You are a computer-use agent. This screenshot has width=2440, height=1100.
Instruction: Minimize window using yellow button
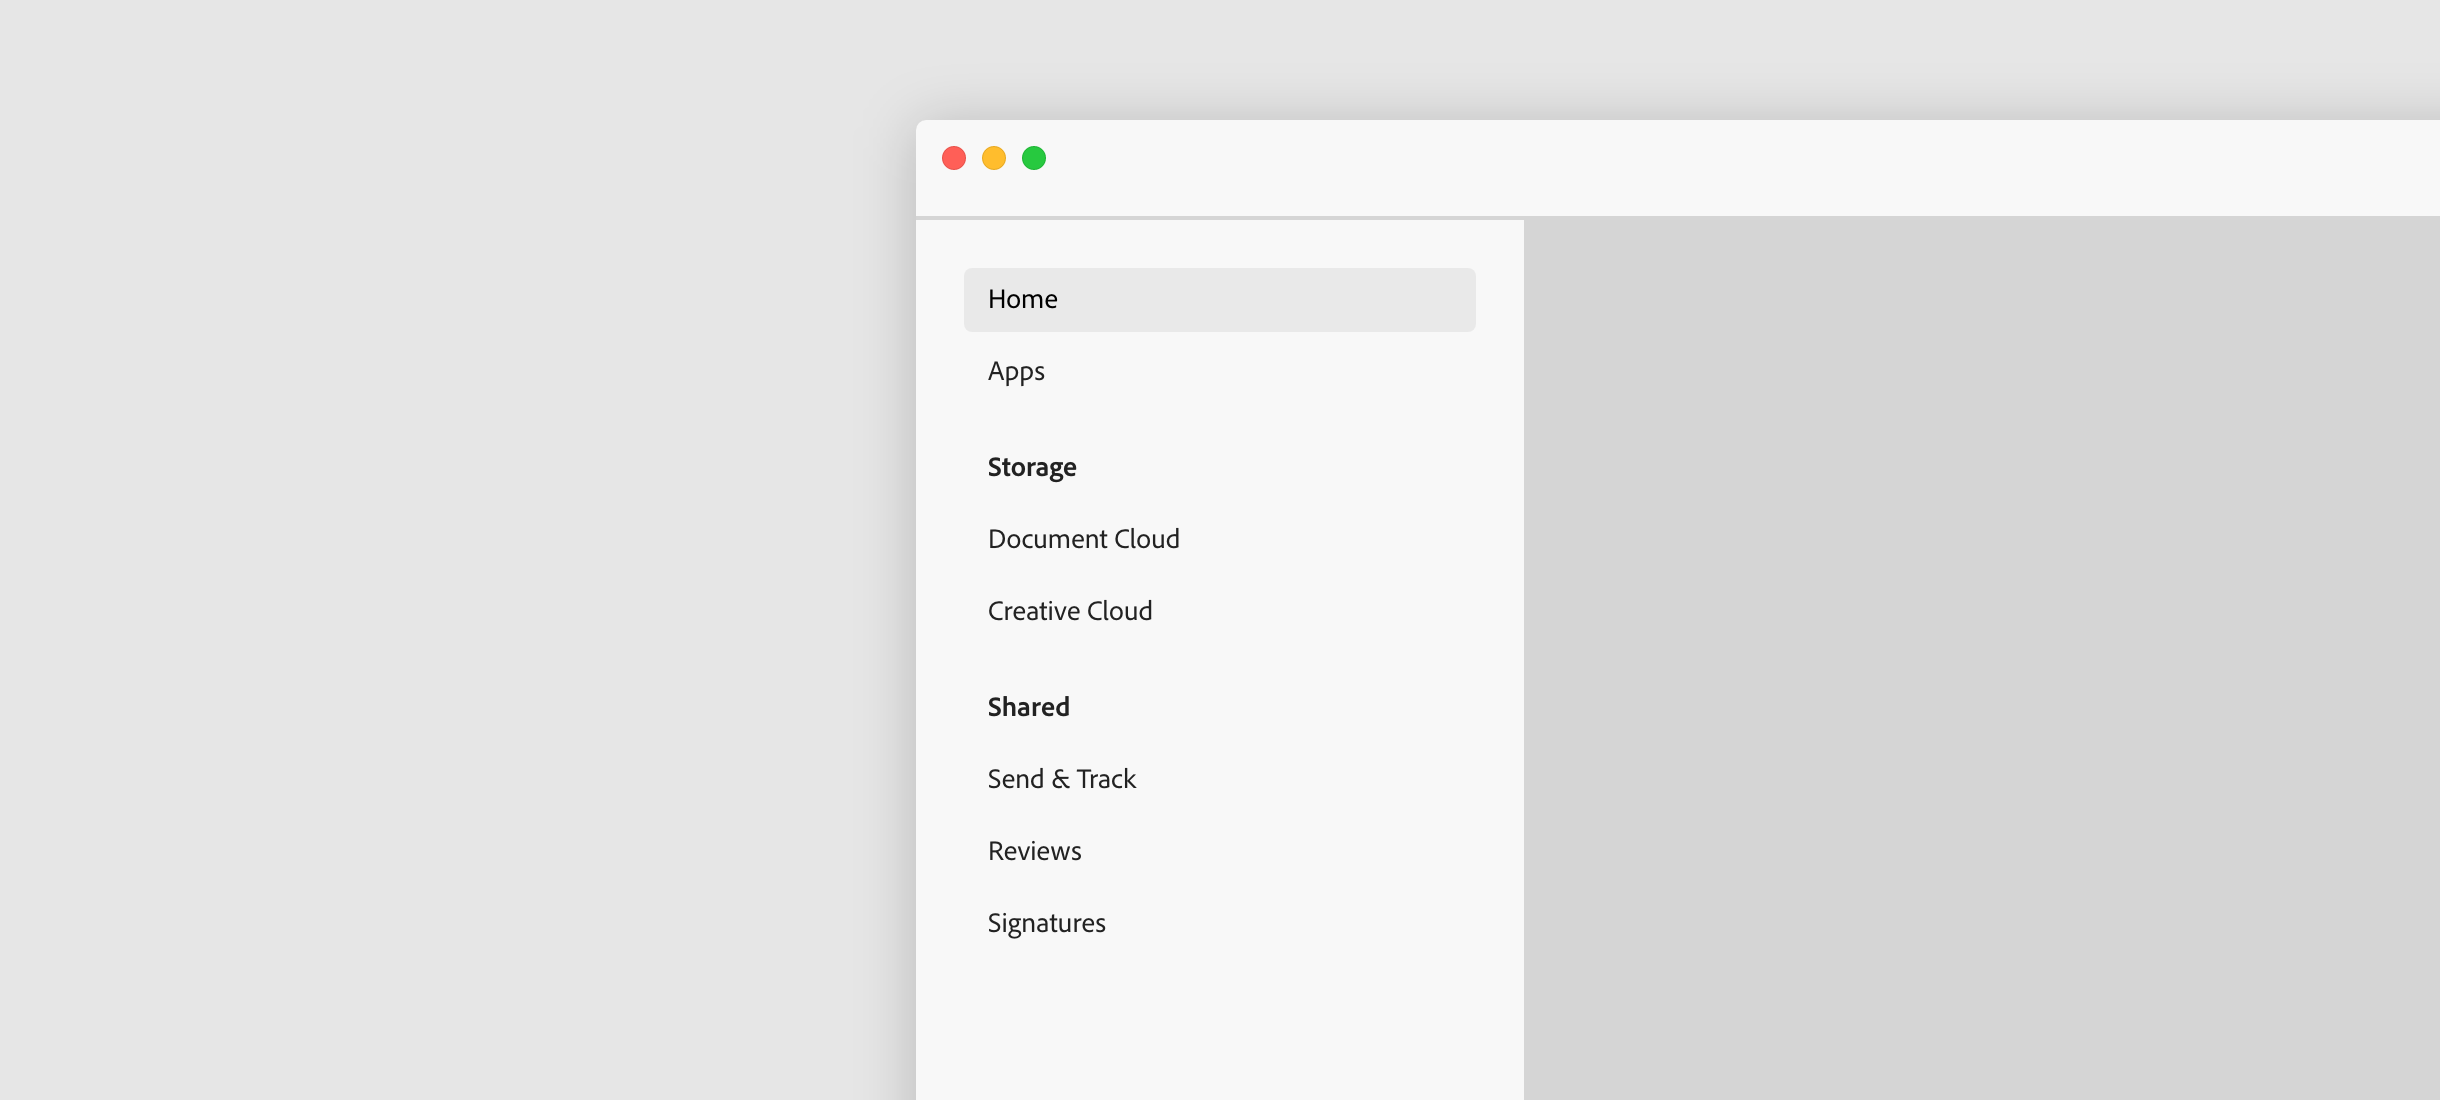(x=994, y=158)
